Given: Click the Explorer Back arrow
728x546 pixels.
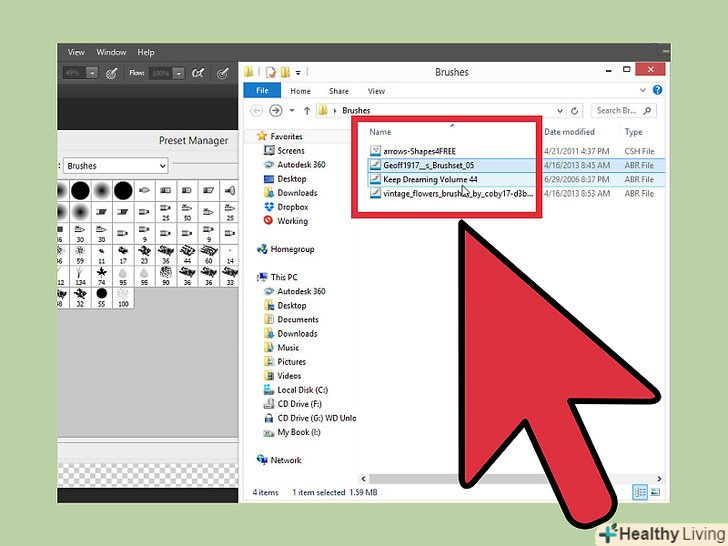Looking at the screenshot, I should point(256,110).
